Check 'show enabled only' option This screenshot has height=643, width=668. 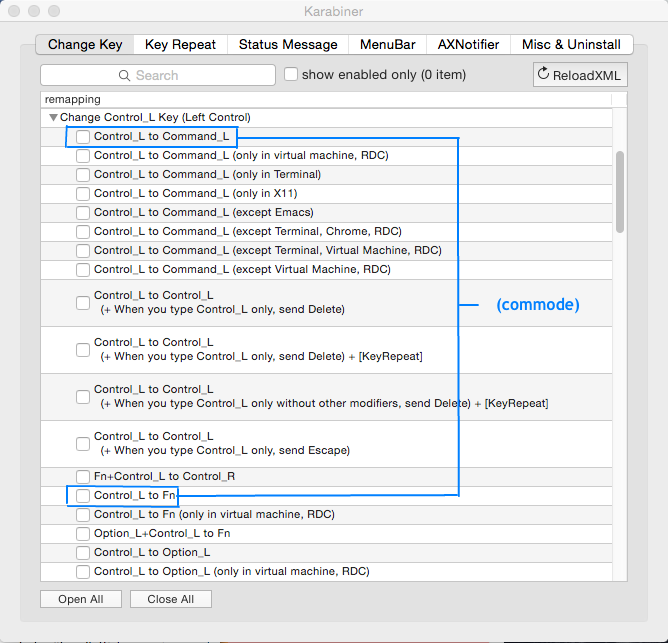click(x=291, y=75)
